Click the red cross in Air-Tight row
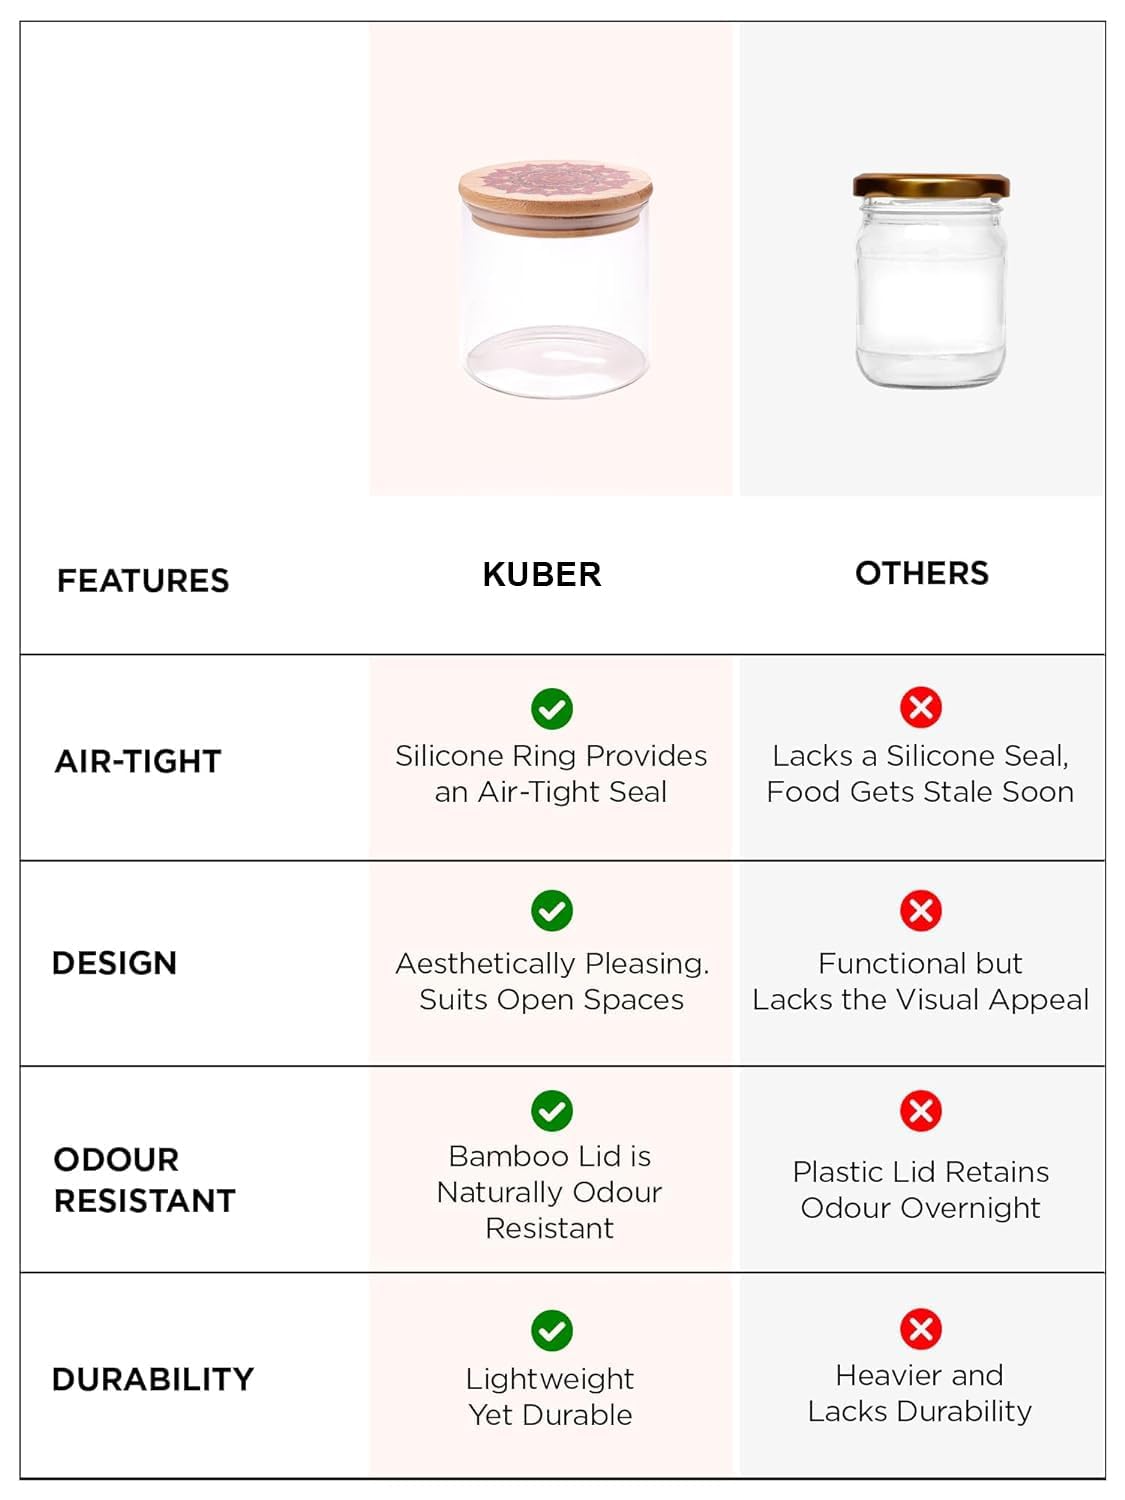The image size is (1125, 1500). coord(920,708)
